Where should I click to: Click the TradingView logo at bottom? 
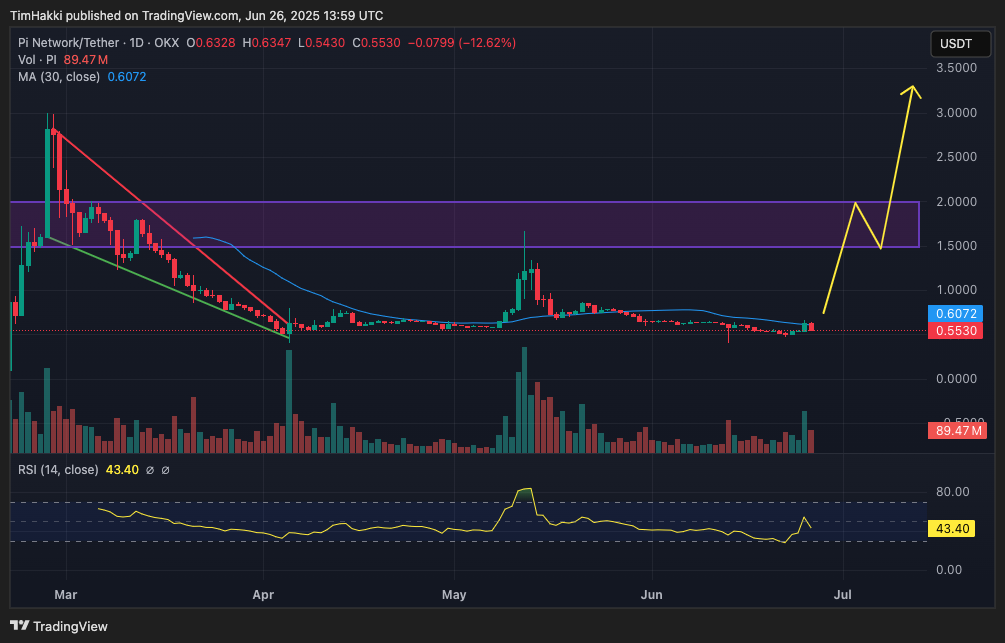59,626
